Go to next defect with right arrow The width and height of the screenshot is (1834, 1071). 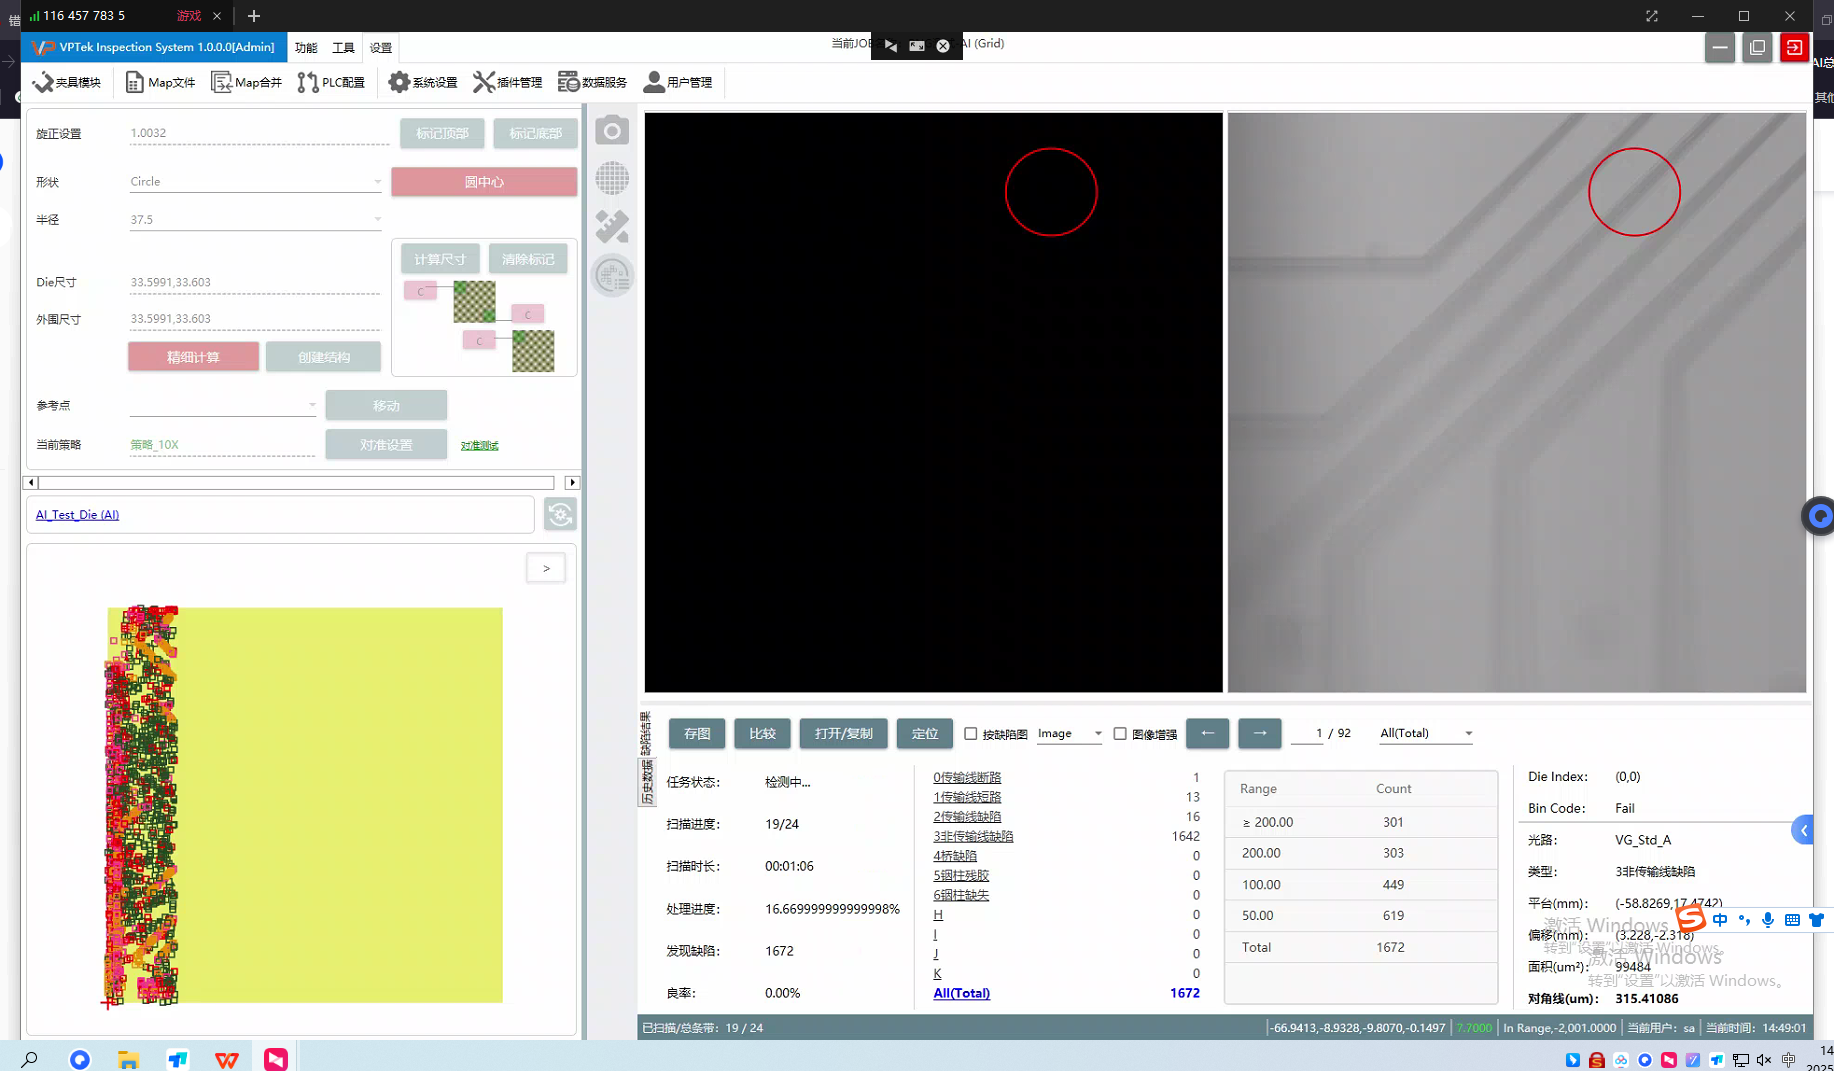pyautogui.click(x=1259, y=733)
